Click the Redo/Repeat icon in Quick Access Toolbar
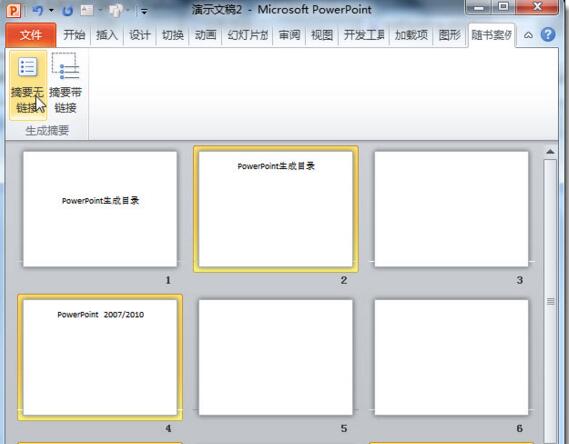Viewport: 569px width, 444px height. [67, 11]
